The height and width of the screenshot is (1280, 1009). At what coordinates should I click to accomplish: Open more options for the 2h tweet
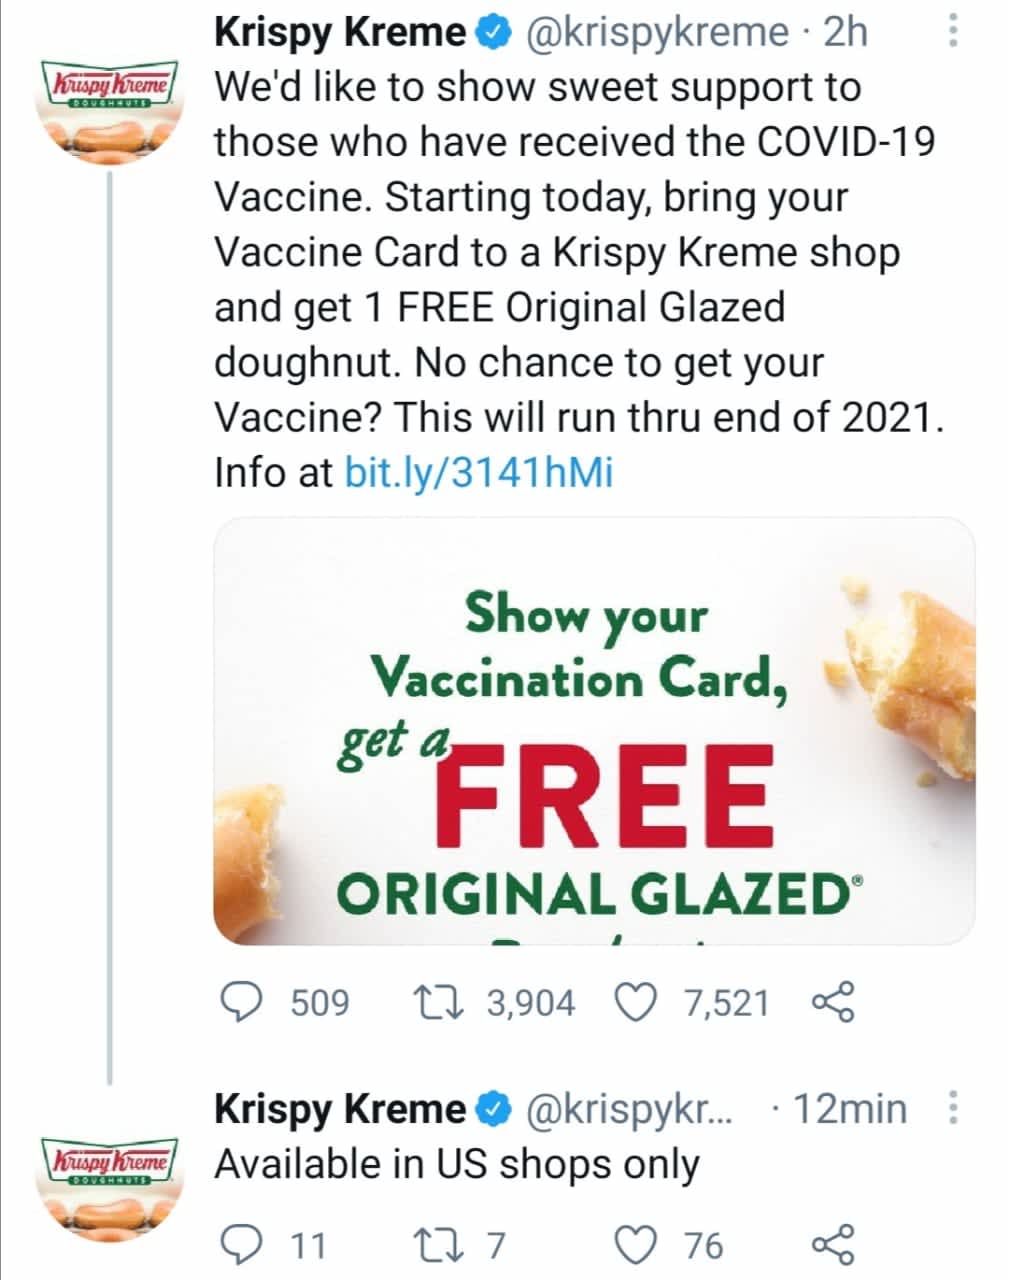tap(952, 33)
